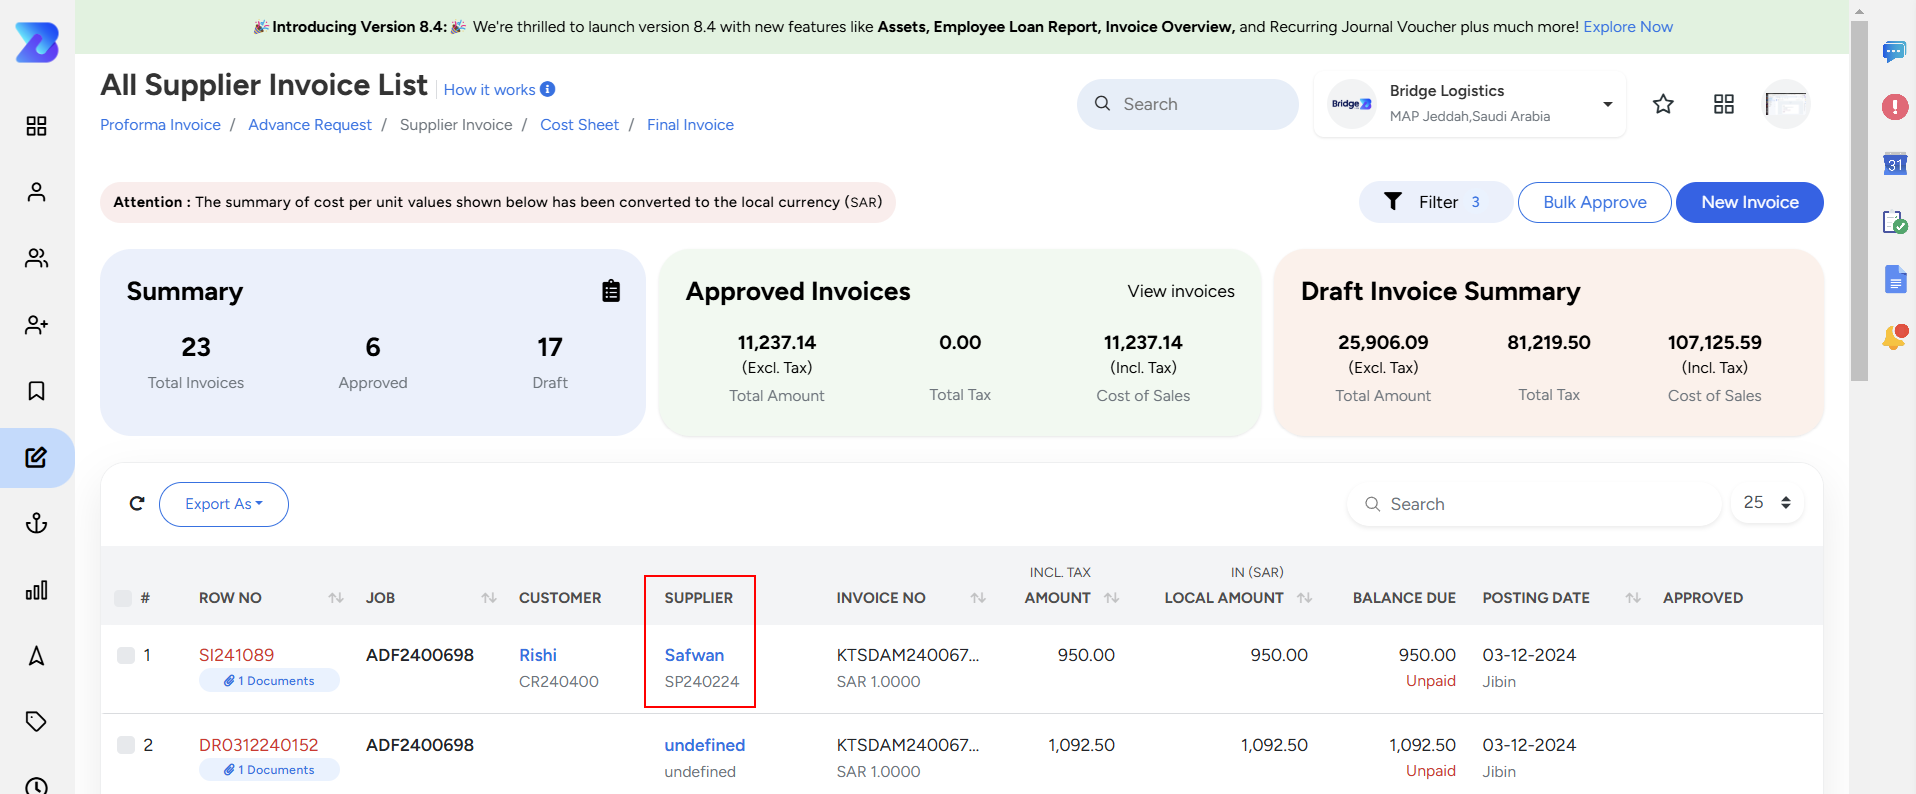Image resolution: width=1916 pixels, height=794 pixels.
Task: Open the bar chart icon in sidebar
Action: (x=36, y=590)
